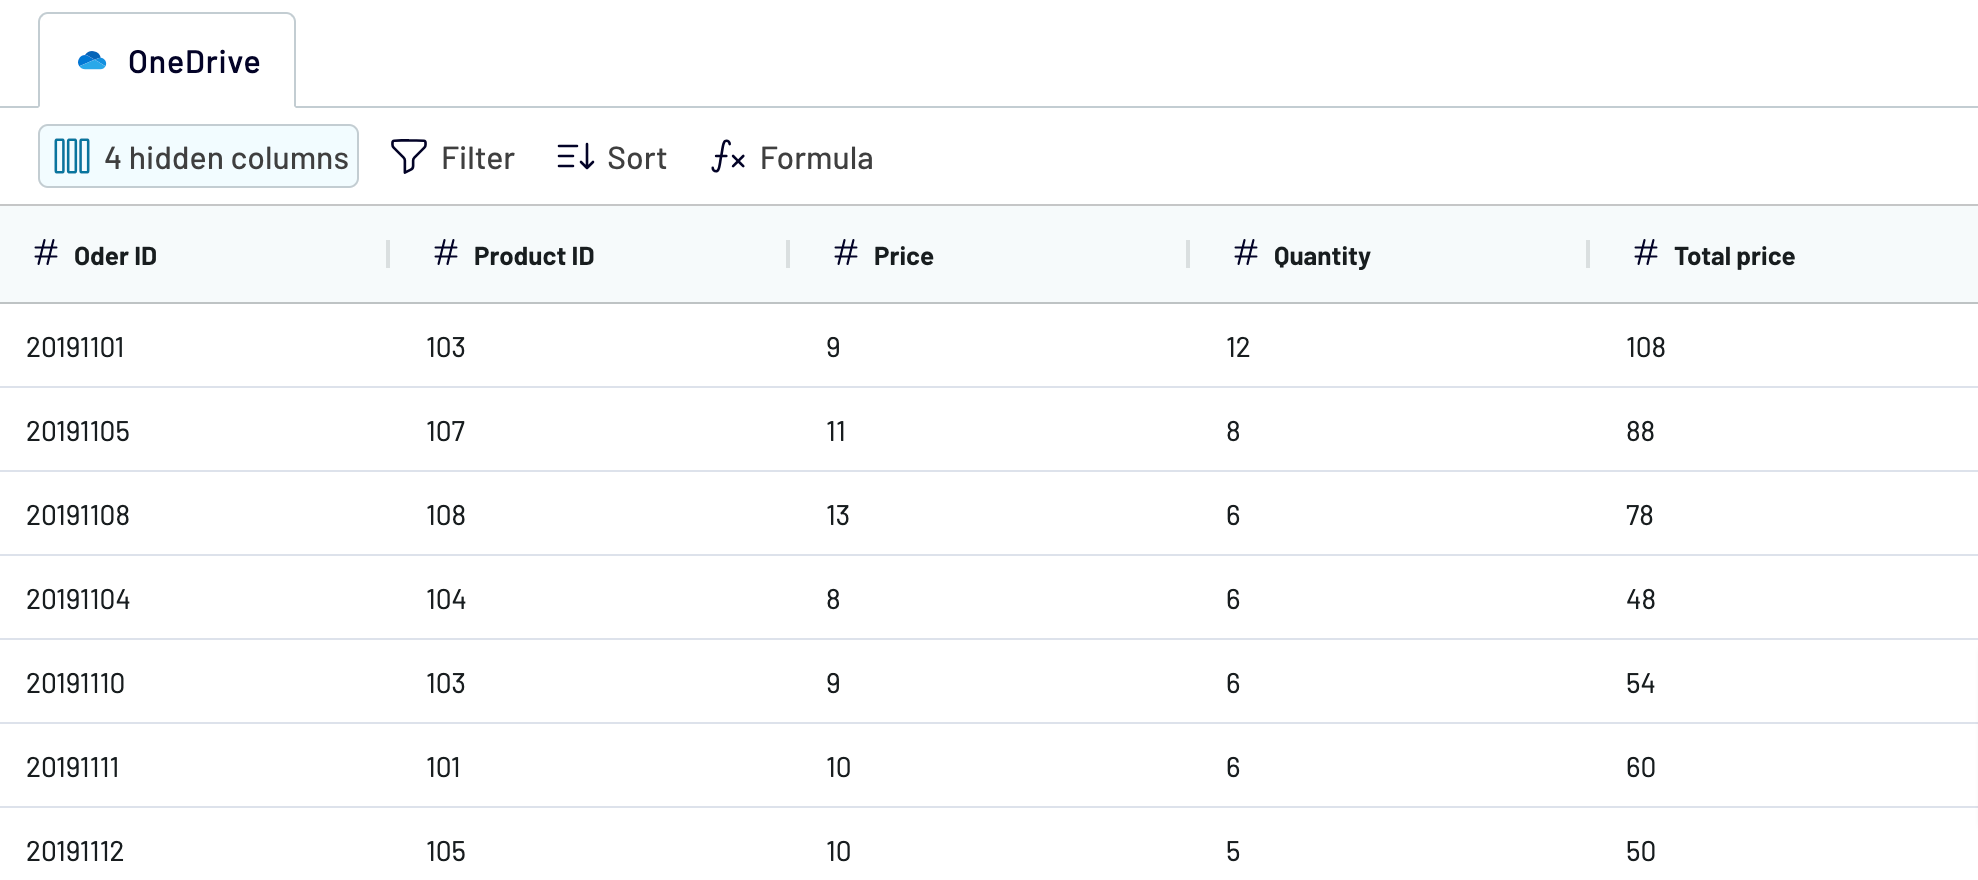Open the OneDrive tab
1978x880 pixels.
pos(167,60)
